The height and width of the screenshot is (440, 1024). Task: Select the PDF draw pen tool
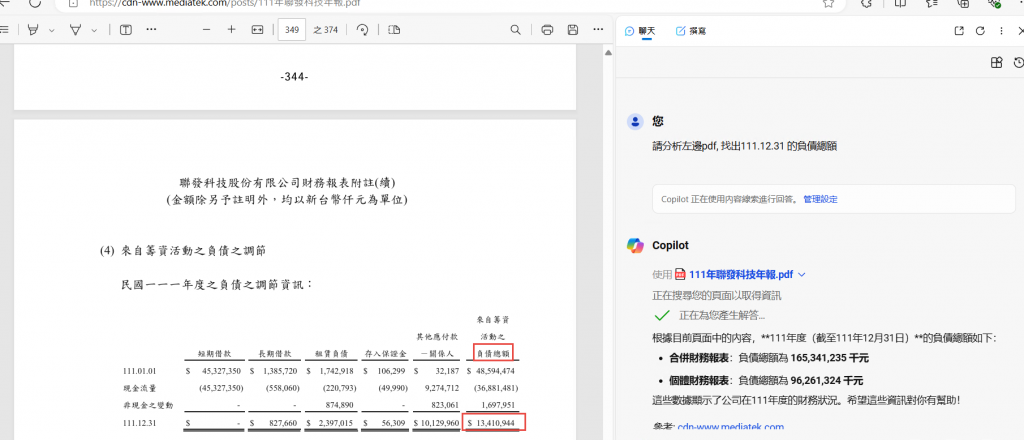tap(75, 29)
